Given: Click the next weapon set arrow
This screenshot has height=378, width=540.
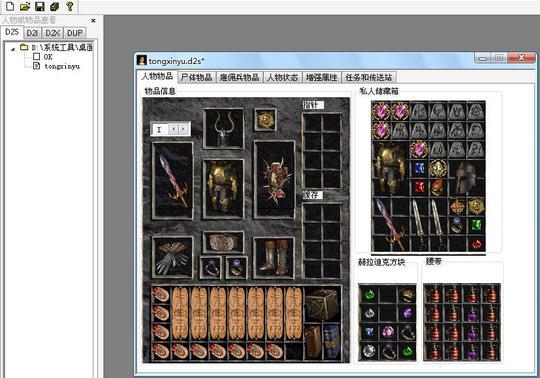Looking at the screenshot, I should pyautogui.click(x=183, y=129).
